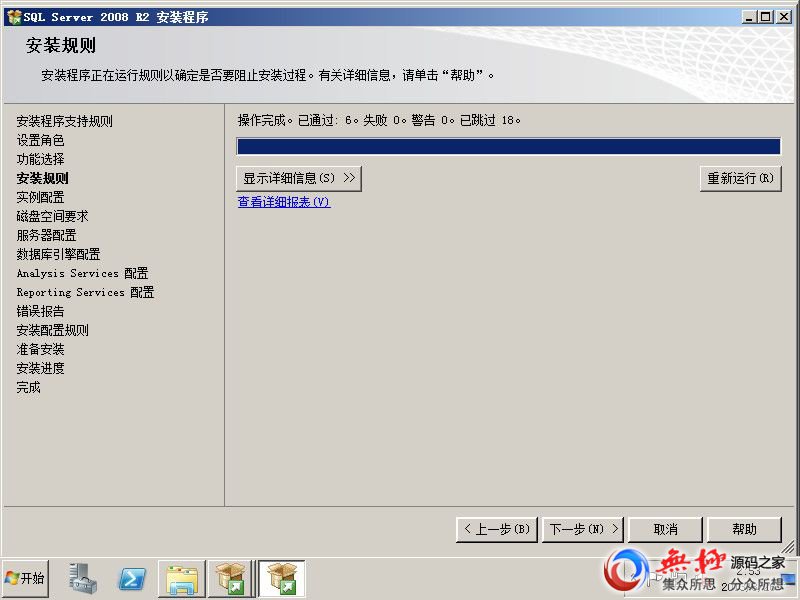Click the highlighted active SQL setup taskbar icon

tap(281, 579)
